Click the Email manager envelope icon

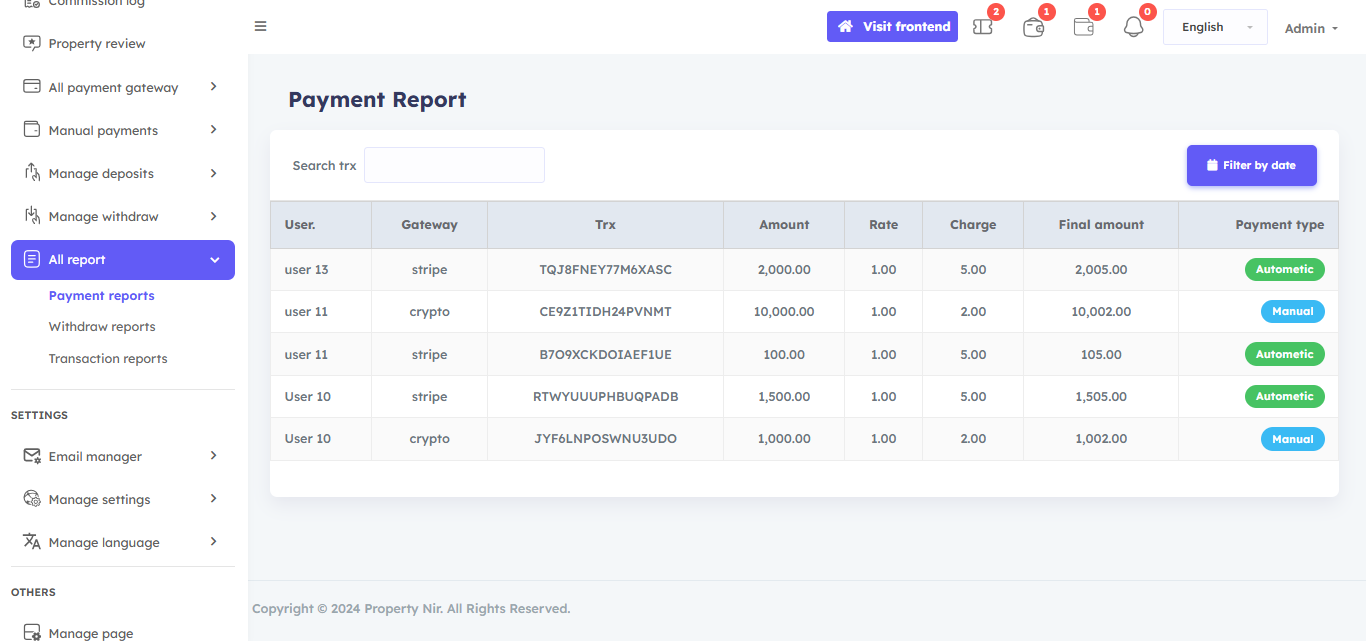[x=32, y=456]
